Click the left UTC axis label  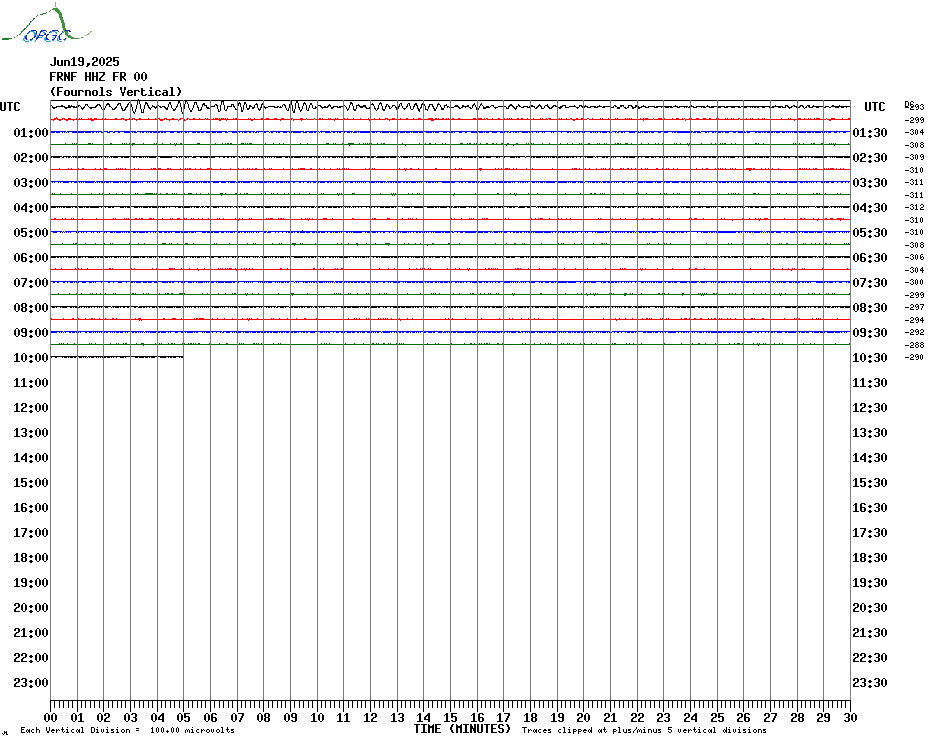click(x=10, y=107)
